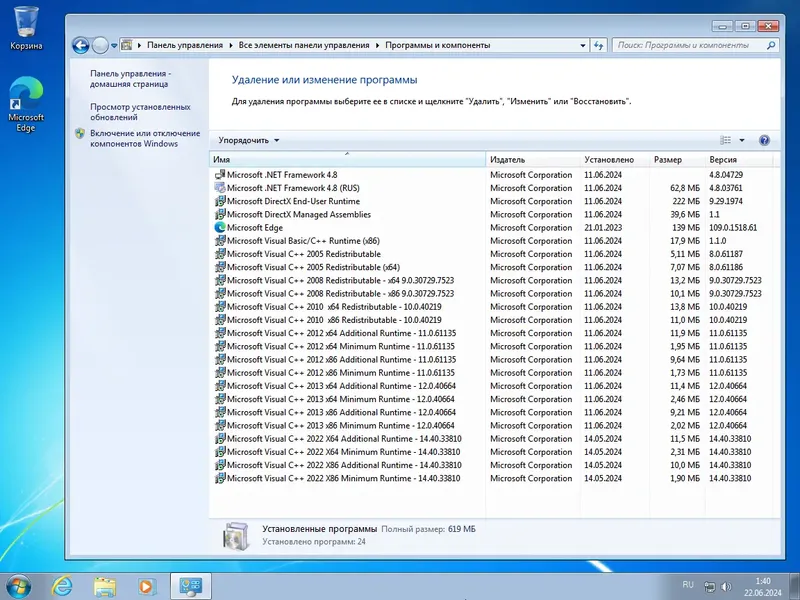
Task: Sort list by 'Установлено' column header
Action: click(x=615, y=160)
